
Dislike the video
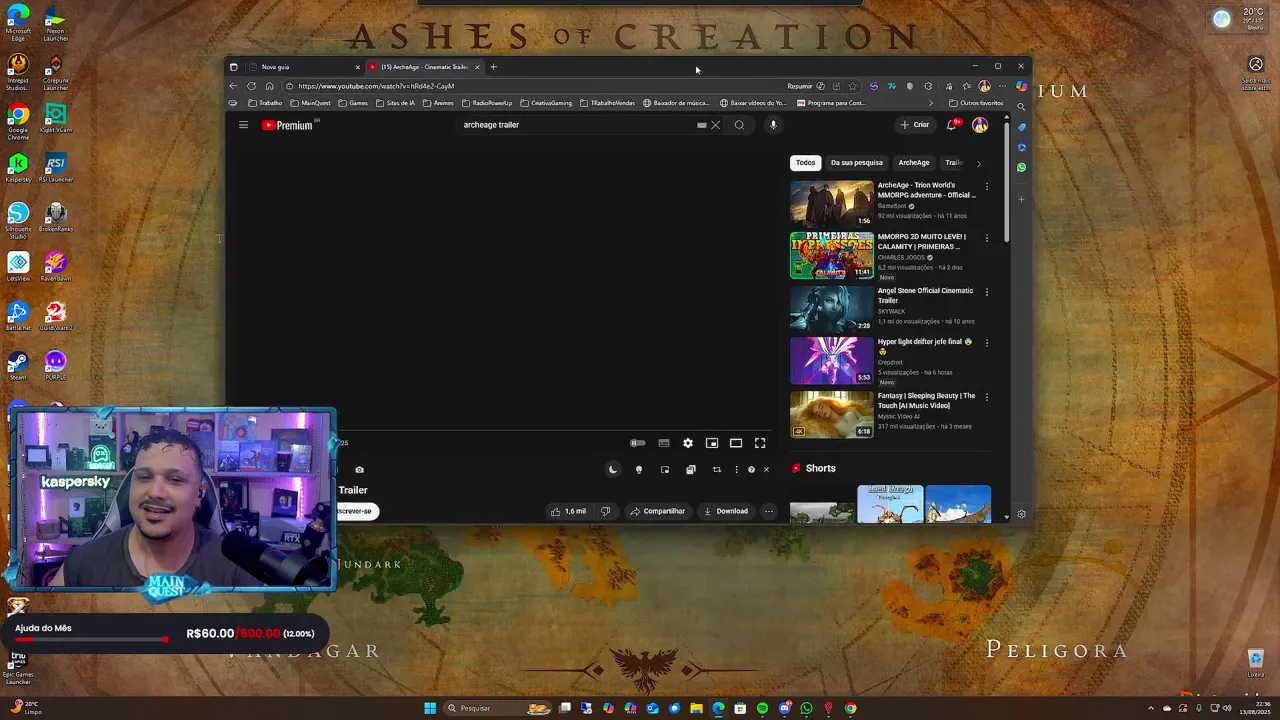point(605,511)
